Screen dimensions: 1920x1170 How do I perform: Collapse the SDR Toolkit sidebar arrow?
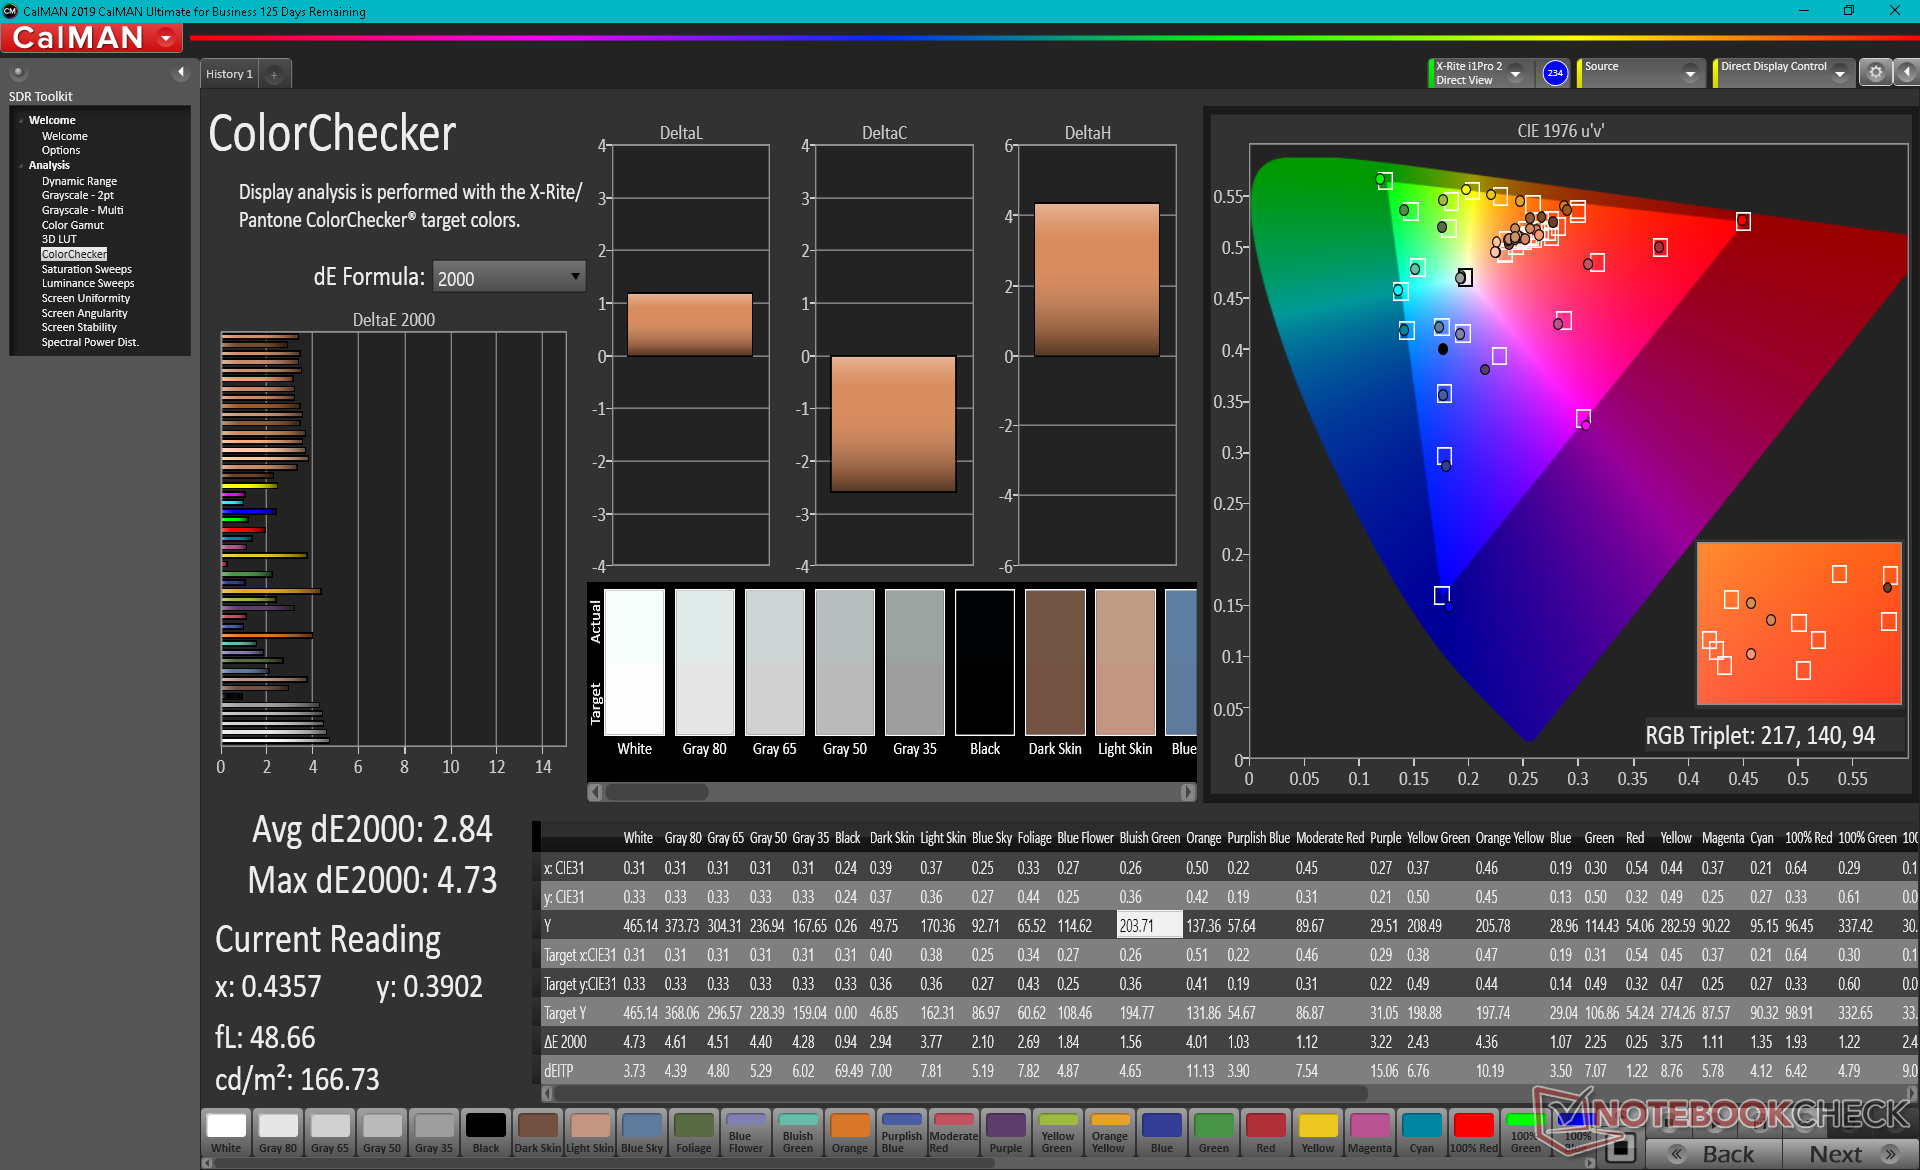[181, 72]
